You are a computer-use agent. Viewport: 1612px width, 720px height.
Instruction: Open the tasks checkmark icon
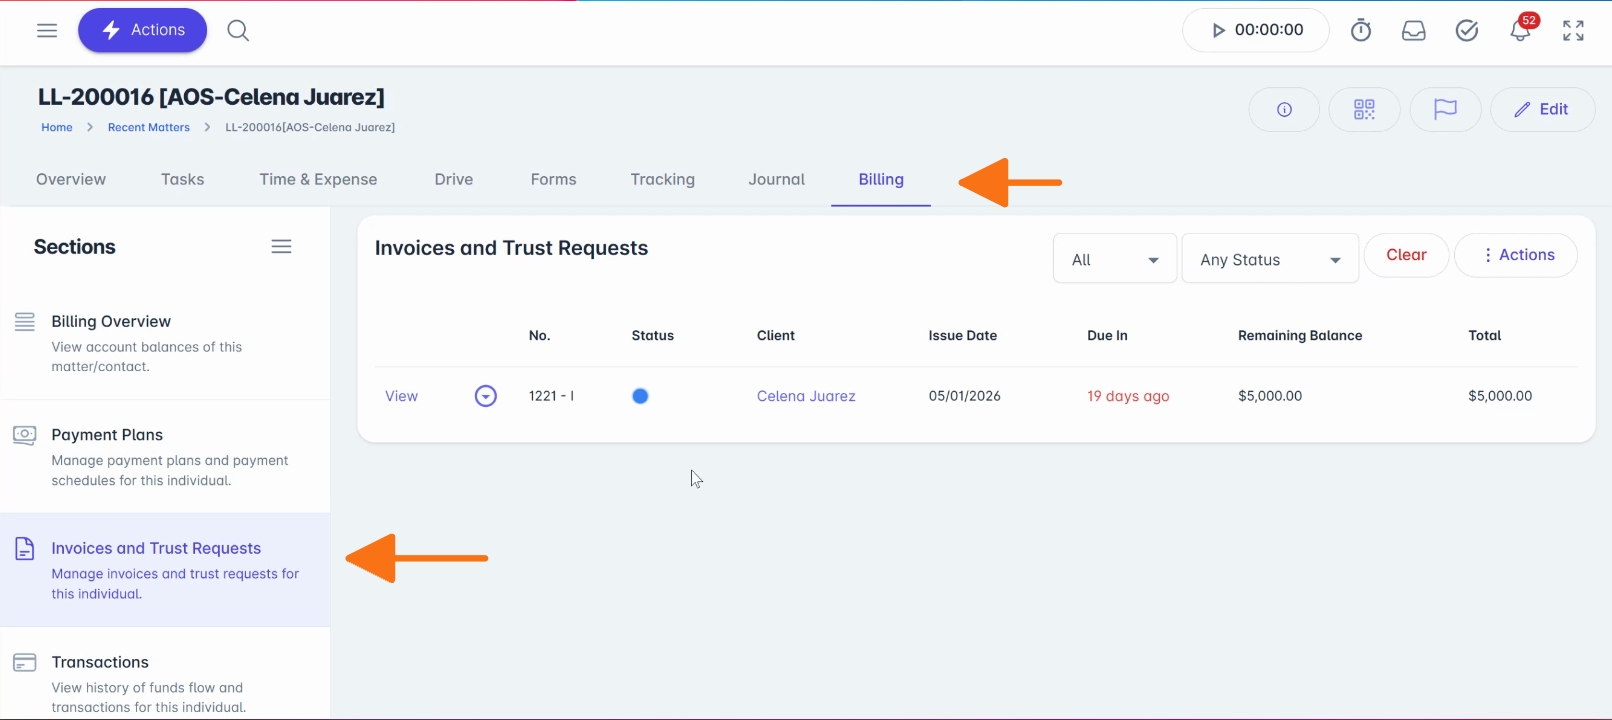[1467, 31]
